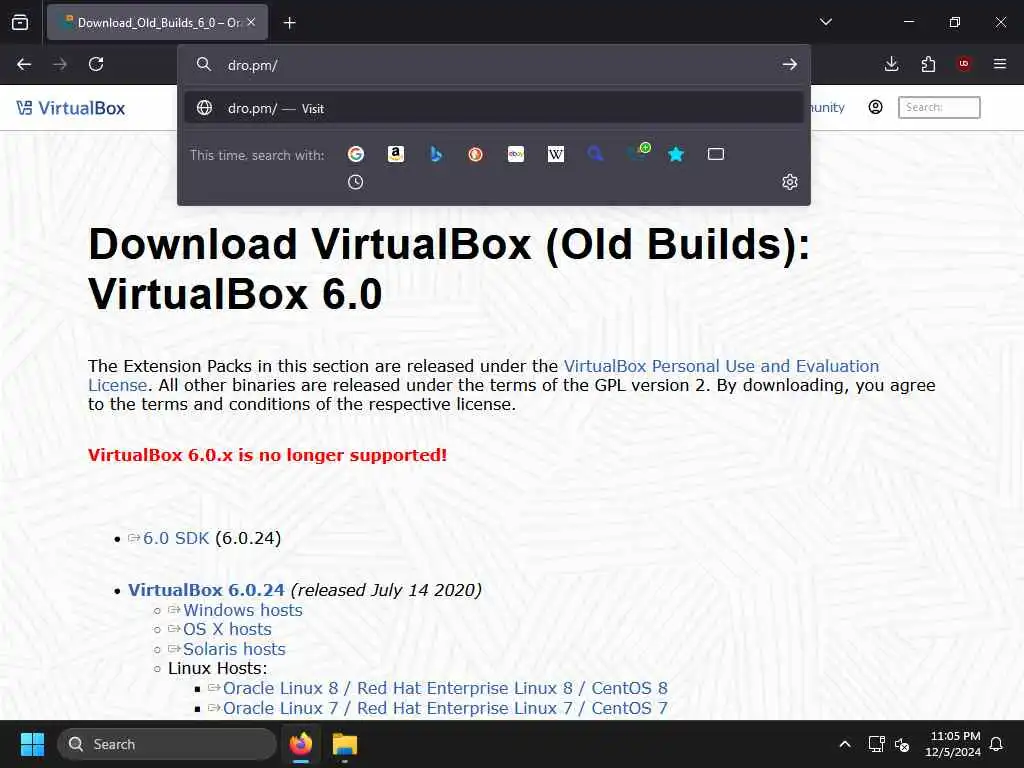This screenshot has width=1024, height=768.
Task: Reload the current page
Action: (96, 64)
